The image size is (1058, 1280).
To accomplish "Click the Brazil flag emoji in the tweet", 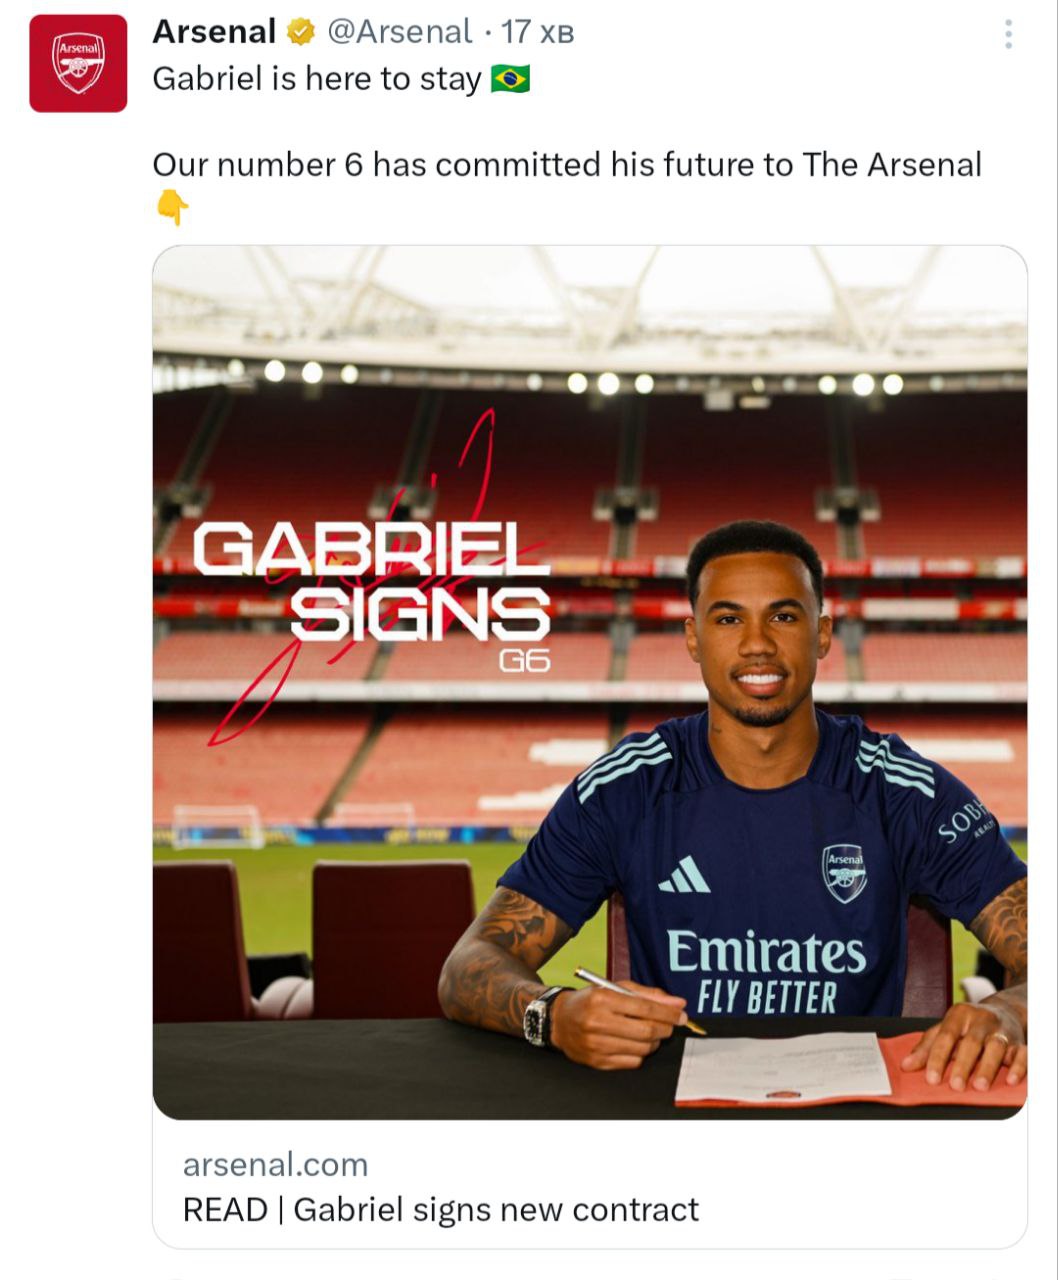I will click(x=511, y=79).
